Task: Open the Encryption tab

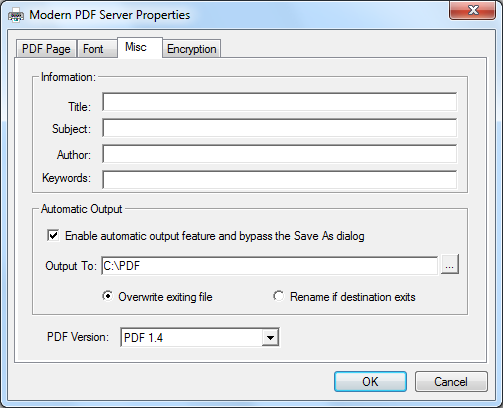Action: pyautogui.click(x=192, y=49)
